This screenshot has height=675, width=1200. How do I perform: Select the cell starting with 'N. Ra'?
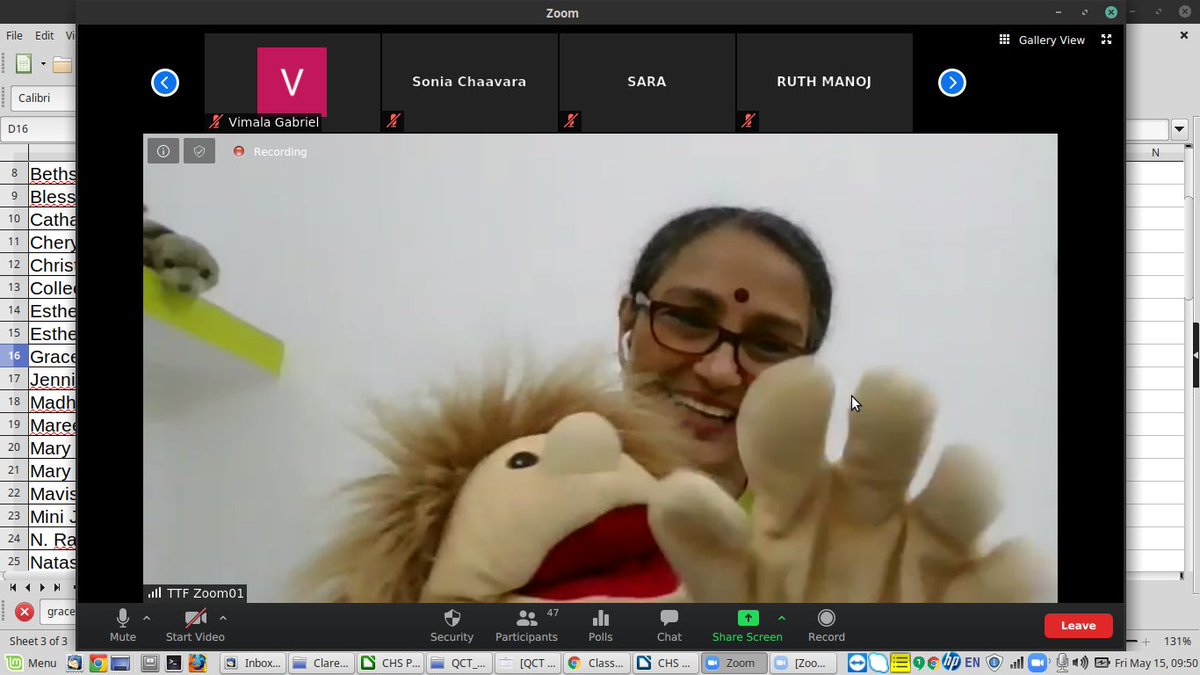(x=53, y=540)
